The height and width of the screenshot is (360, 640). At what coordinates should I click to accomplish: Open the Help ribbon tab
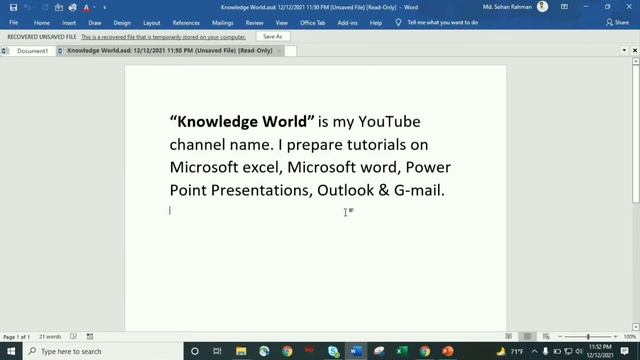coord(376,23)
